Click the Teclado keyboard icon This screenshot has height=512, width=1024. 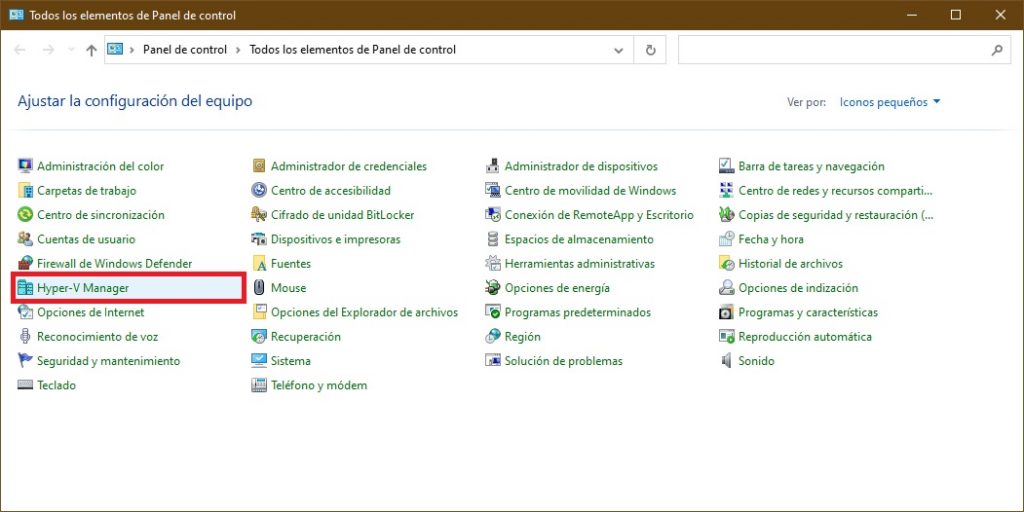pos(25,385)
